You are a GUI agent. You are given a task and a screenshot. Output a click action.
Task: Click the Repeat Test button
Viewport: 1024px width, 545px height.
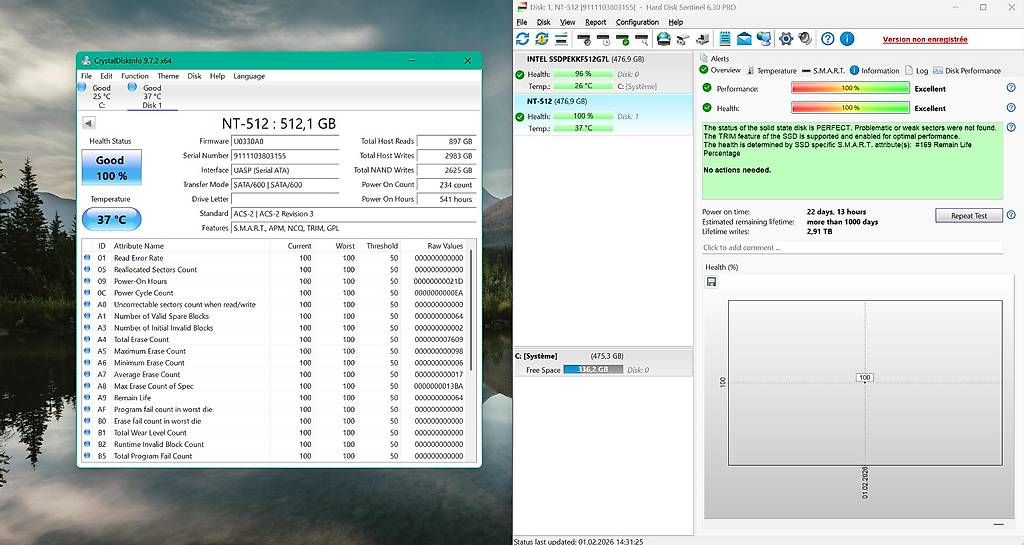click(x=968, y=215)
